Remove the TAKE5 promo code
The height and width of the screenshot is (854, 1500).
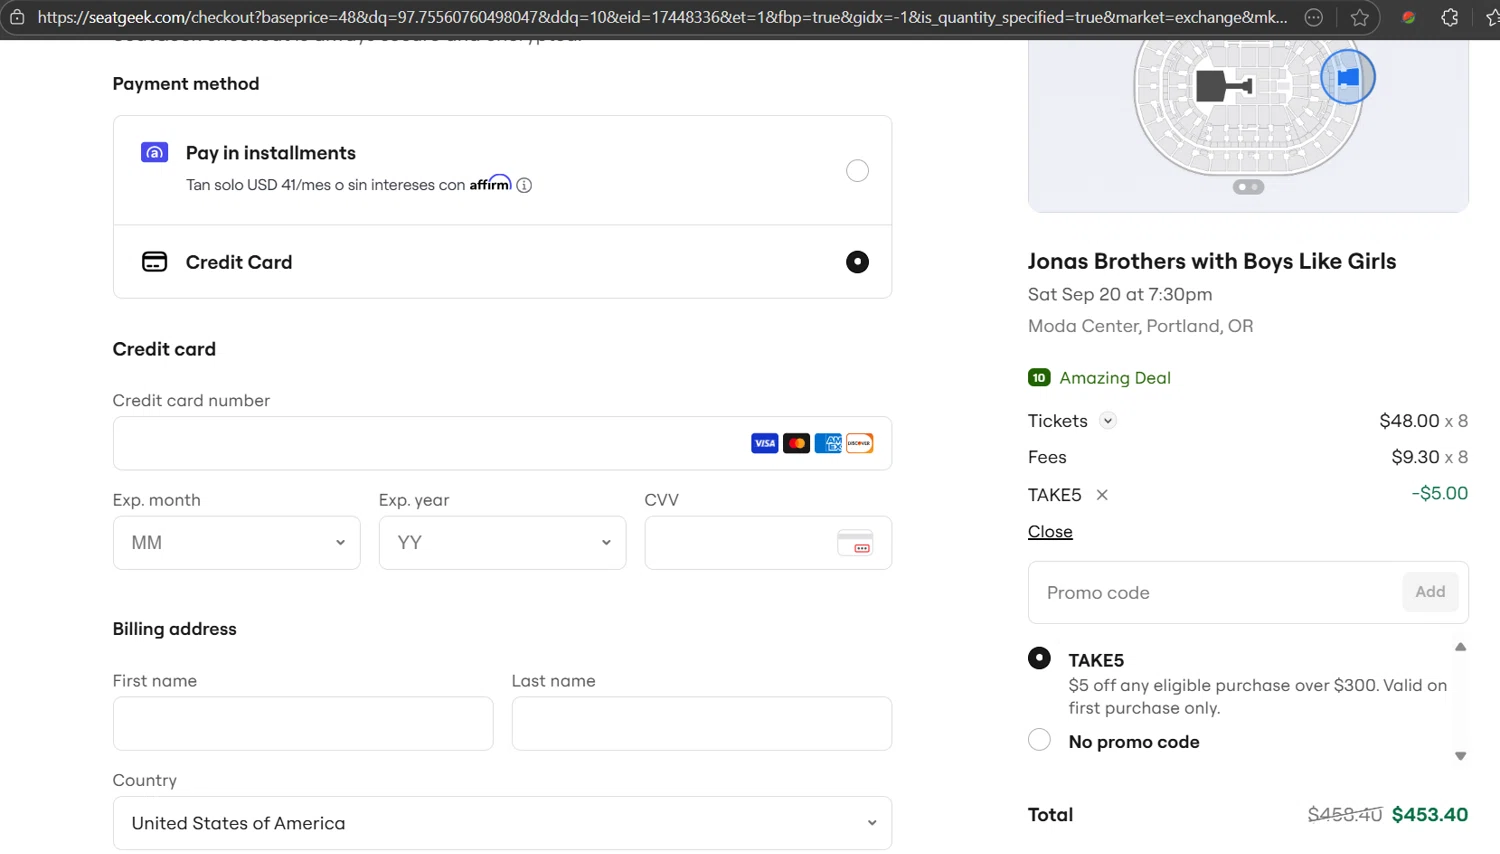click(1102, 495)
